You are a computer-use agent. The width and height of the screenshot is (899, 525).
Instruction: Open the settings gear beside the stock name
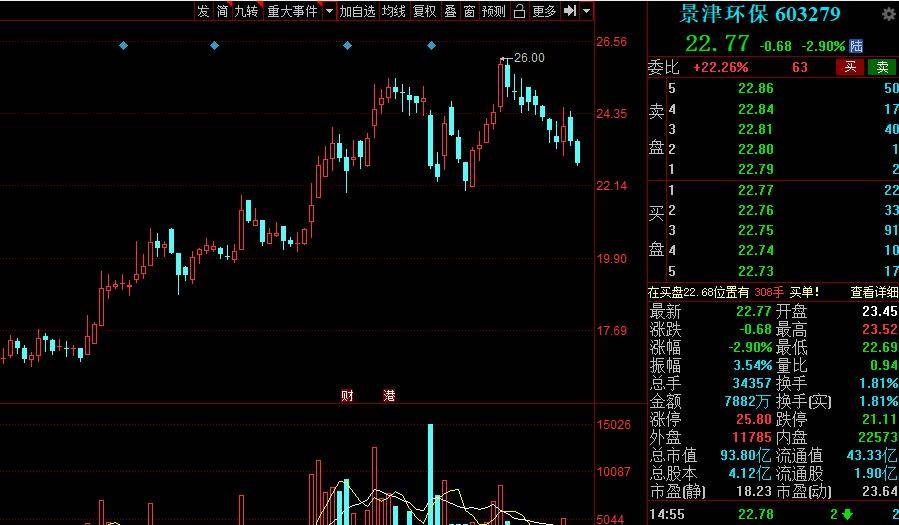click(888, 15)
